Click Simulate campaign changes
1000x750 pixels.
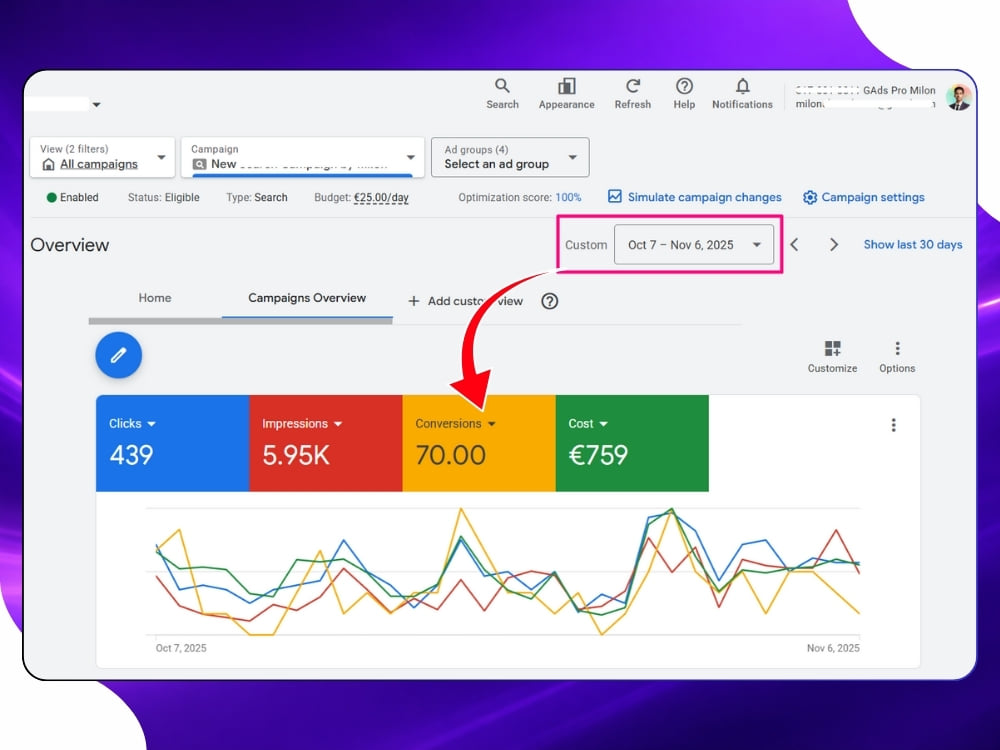[x=695, y=197]
